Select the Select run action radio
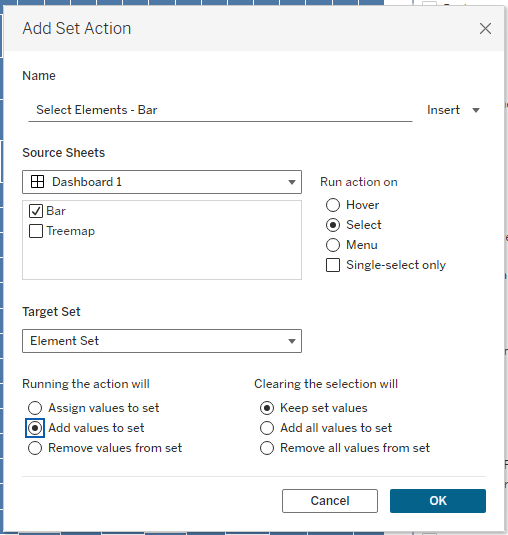 coord(333,225)
